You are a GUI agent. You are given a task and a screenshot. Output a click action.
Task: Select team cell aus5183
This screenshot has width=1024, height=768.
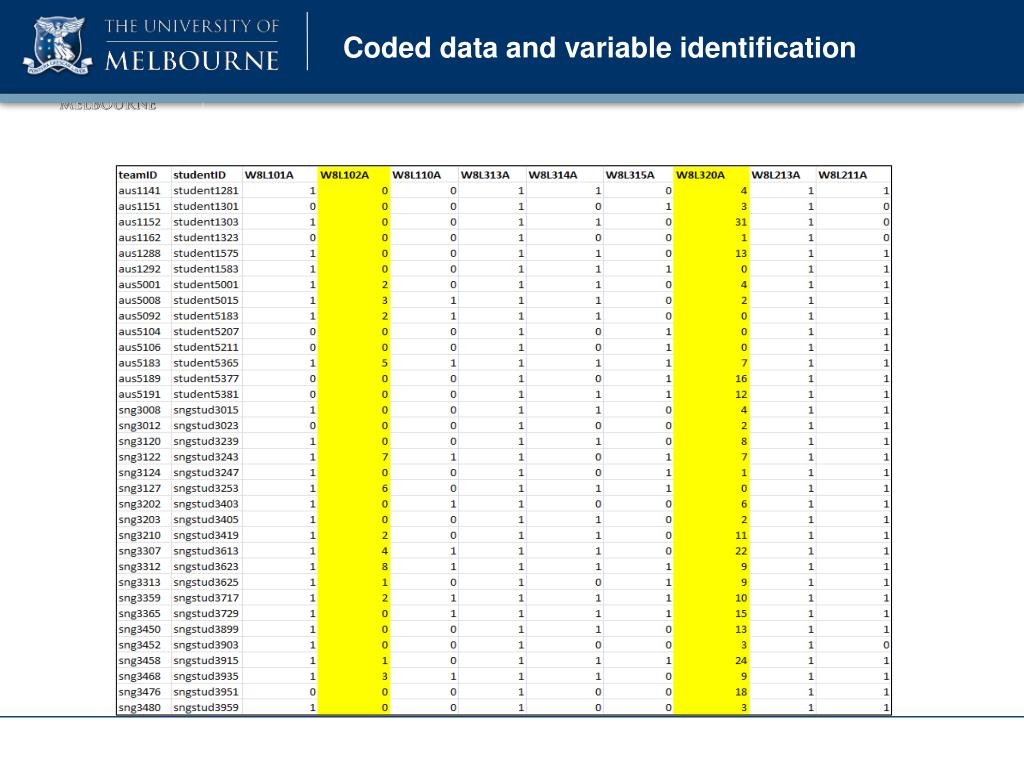tap(139, 363)
